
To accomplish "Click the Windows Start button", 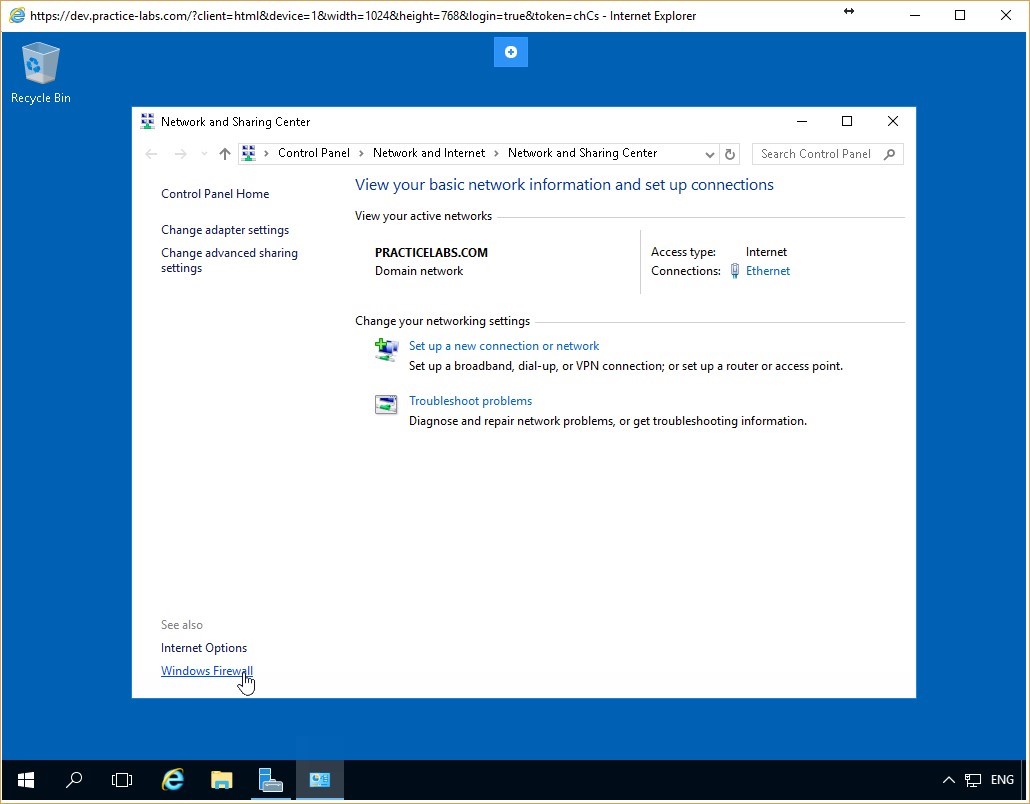I will pos(26,780).
